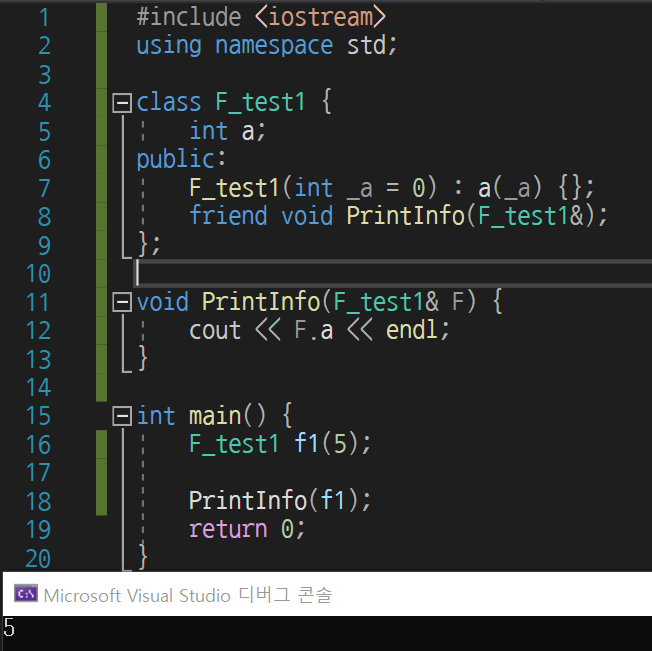Click 'main()' on line 15

(227, 416)
